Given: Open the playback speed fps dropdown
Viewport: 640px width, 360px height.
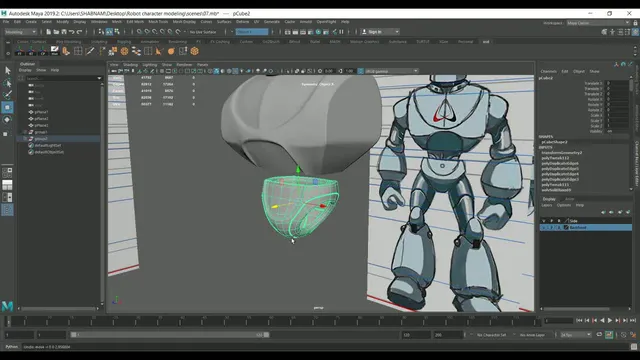Looking at the screenshot, I should click(576, 335).
